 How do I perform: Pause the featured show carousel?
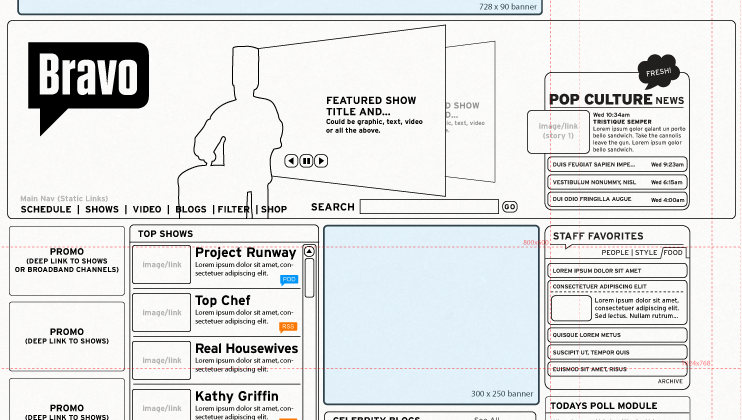[306, 161]
